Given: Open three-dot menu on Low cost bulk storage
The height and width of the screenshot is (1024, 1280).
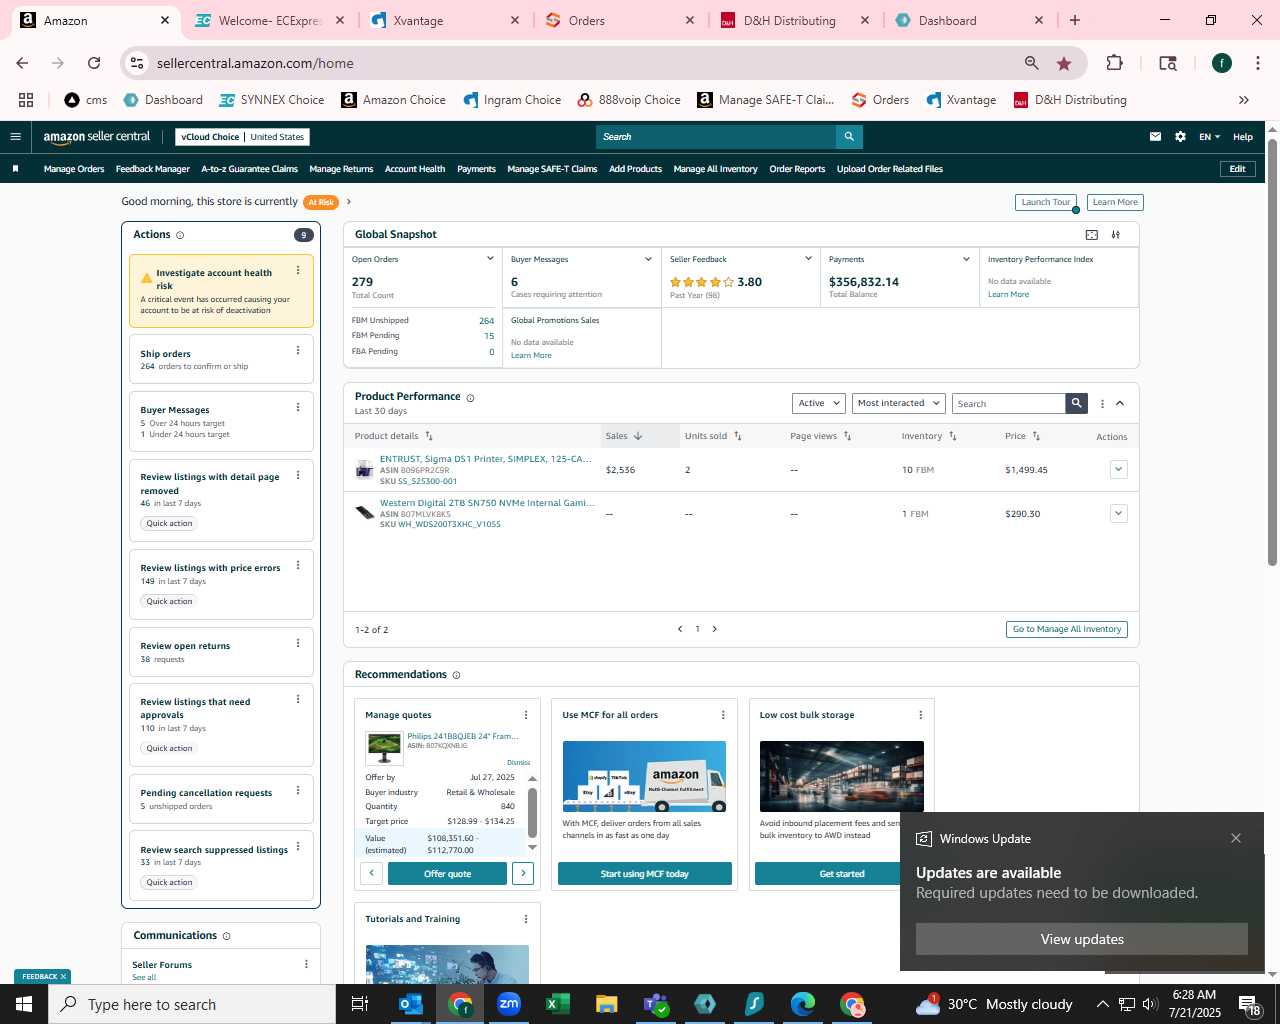Looking at the screenshot, I should (x=921, y=715).
